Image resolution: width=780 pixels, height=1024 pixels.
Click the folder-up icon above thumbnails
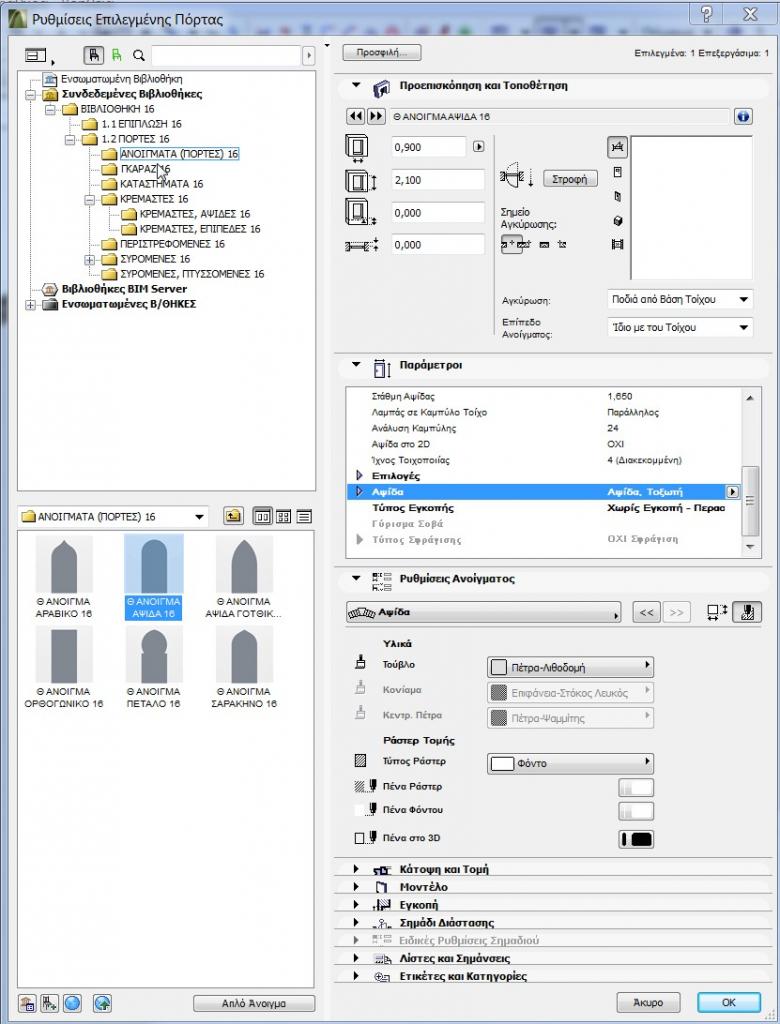(x=232, y=517)
